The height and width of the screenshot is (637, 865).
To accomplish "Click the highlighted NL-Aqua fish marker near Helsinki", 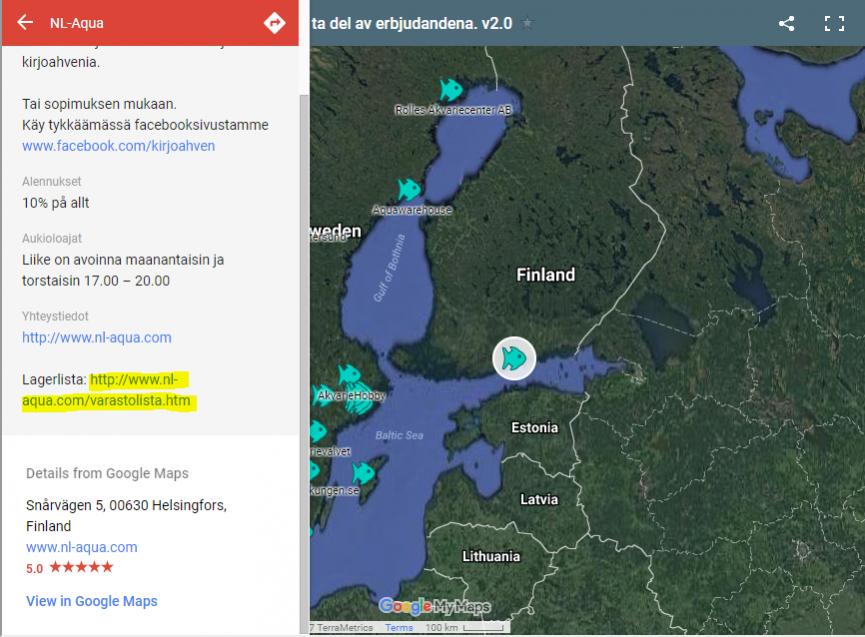I will pos(514,358).
